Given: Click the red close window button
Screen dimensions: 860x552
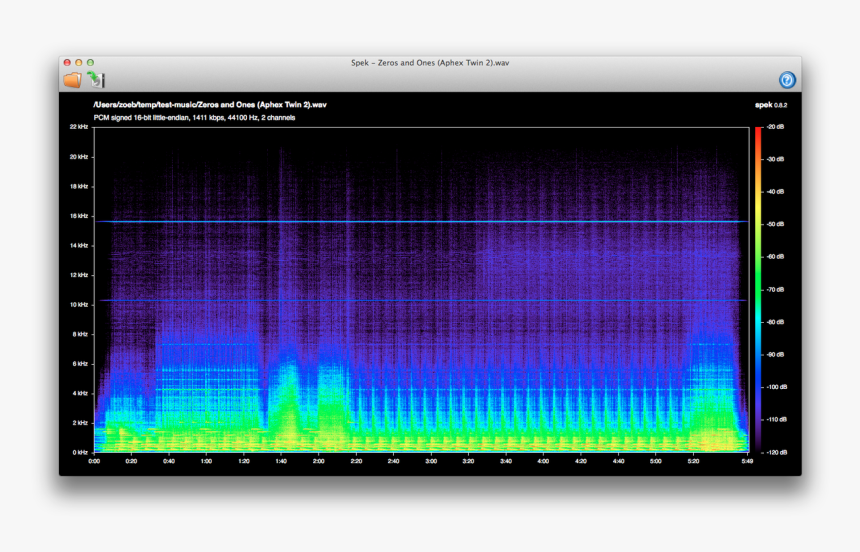Looking at the screenshot, I should [x=67, y=63].
